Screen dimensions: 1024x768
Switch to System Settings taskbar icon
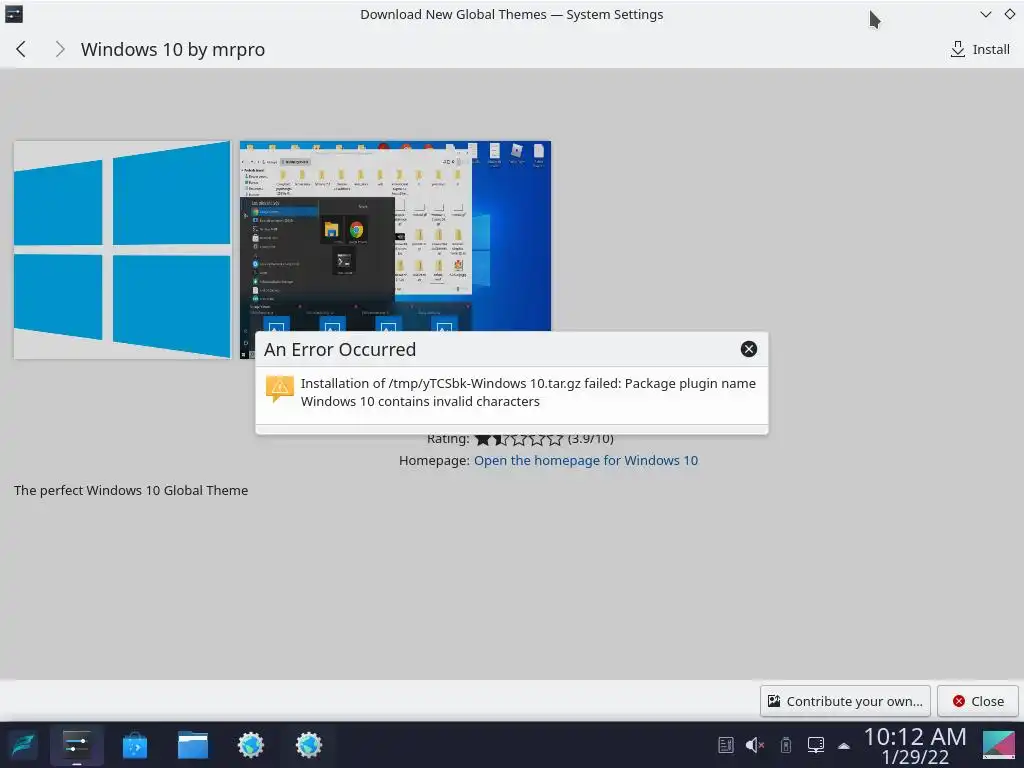[x=76, y=745]
